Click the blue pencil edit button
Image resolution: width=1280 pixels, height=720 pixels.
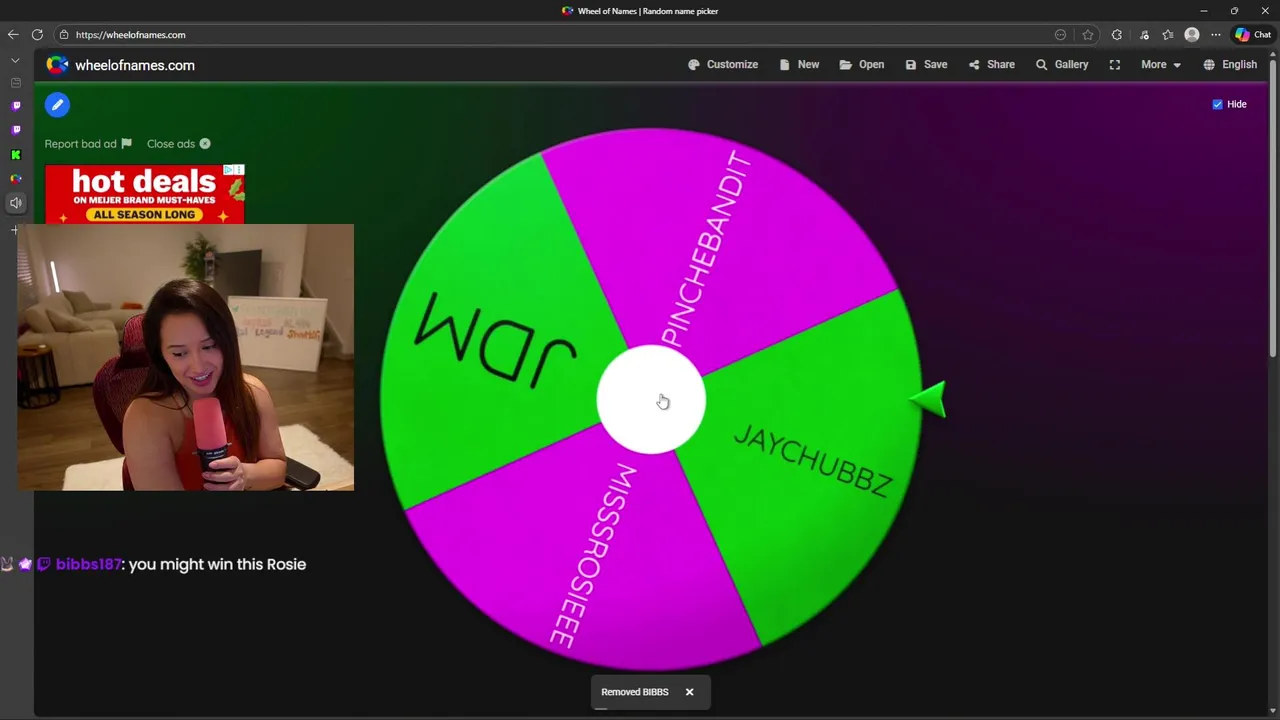pos(57,104)
